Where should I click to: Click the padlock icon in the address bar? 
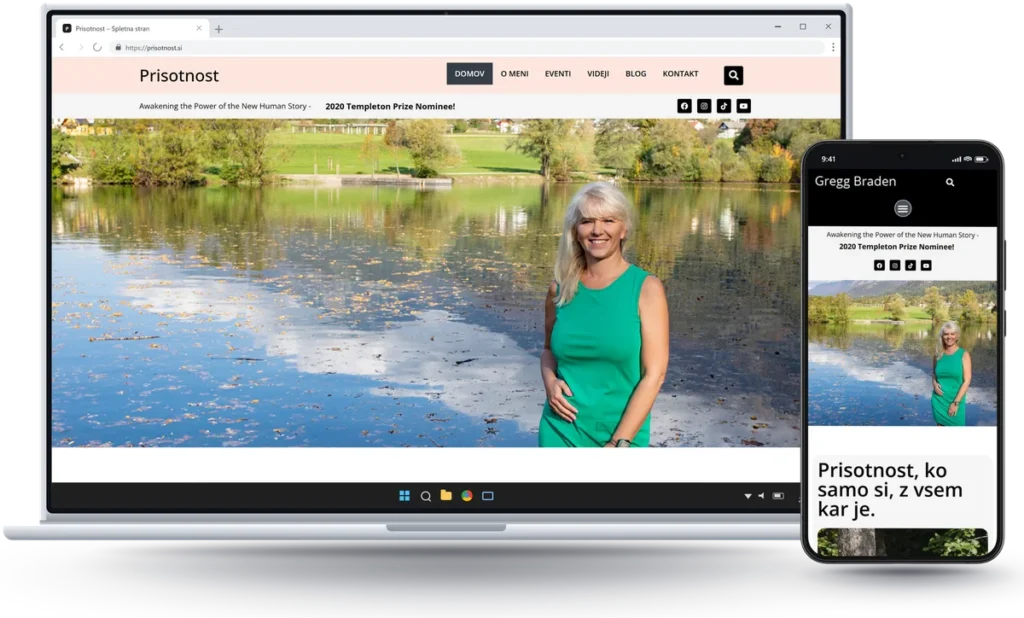coord(118,47)
